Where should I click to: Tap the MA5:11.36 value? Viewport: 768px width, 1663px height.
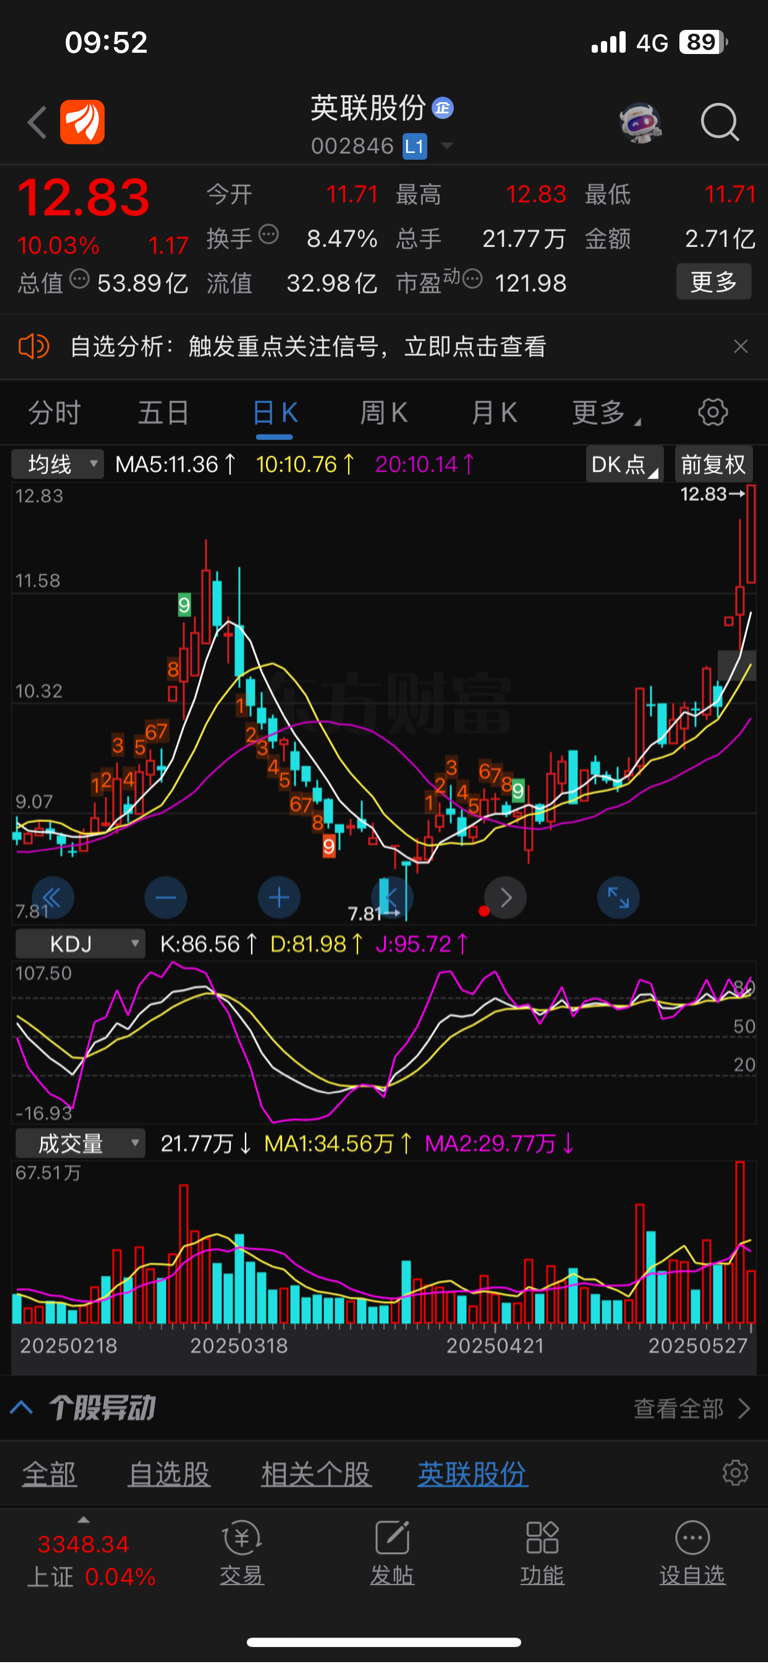[176, 464]
